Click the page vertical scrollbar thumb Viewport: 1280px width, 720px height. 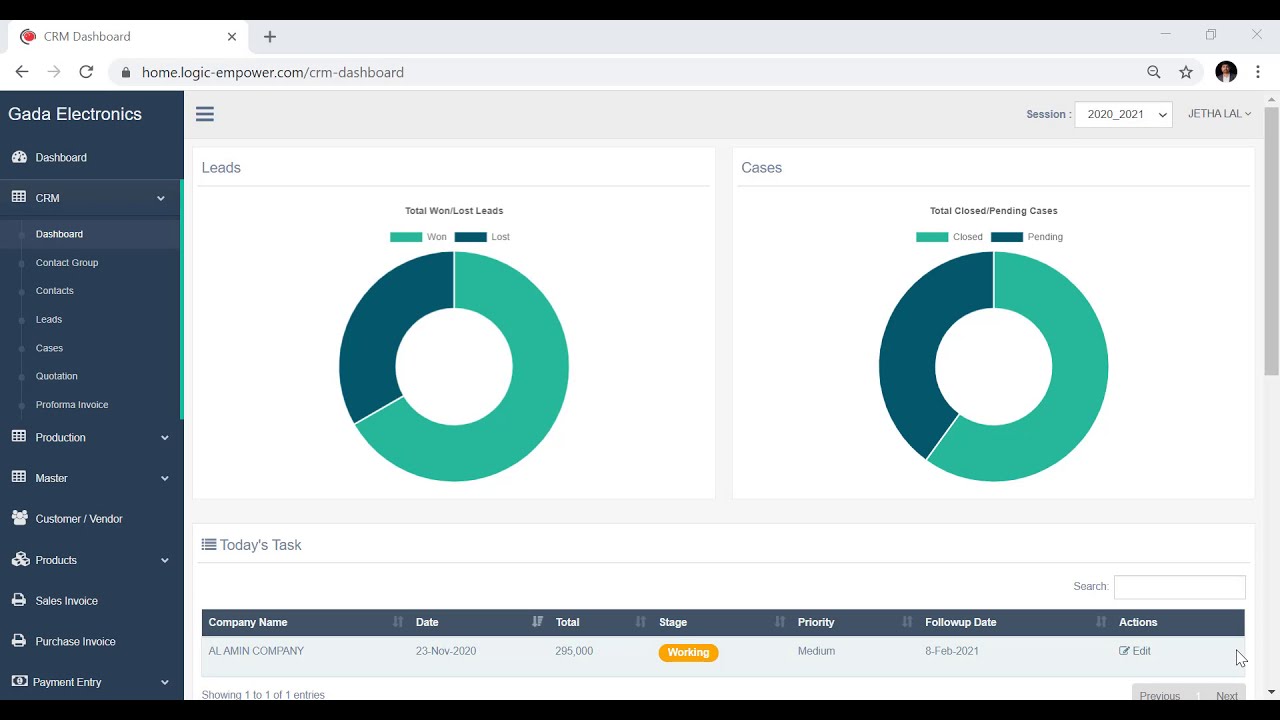(1272, 240)
